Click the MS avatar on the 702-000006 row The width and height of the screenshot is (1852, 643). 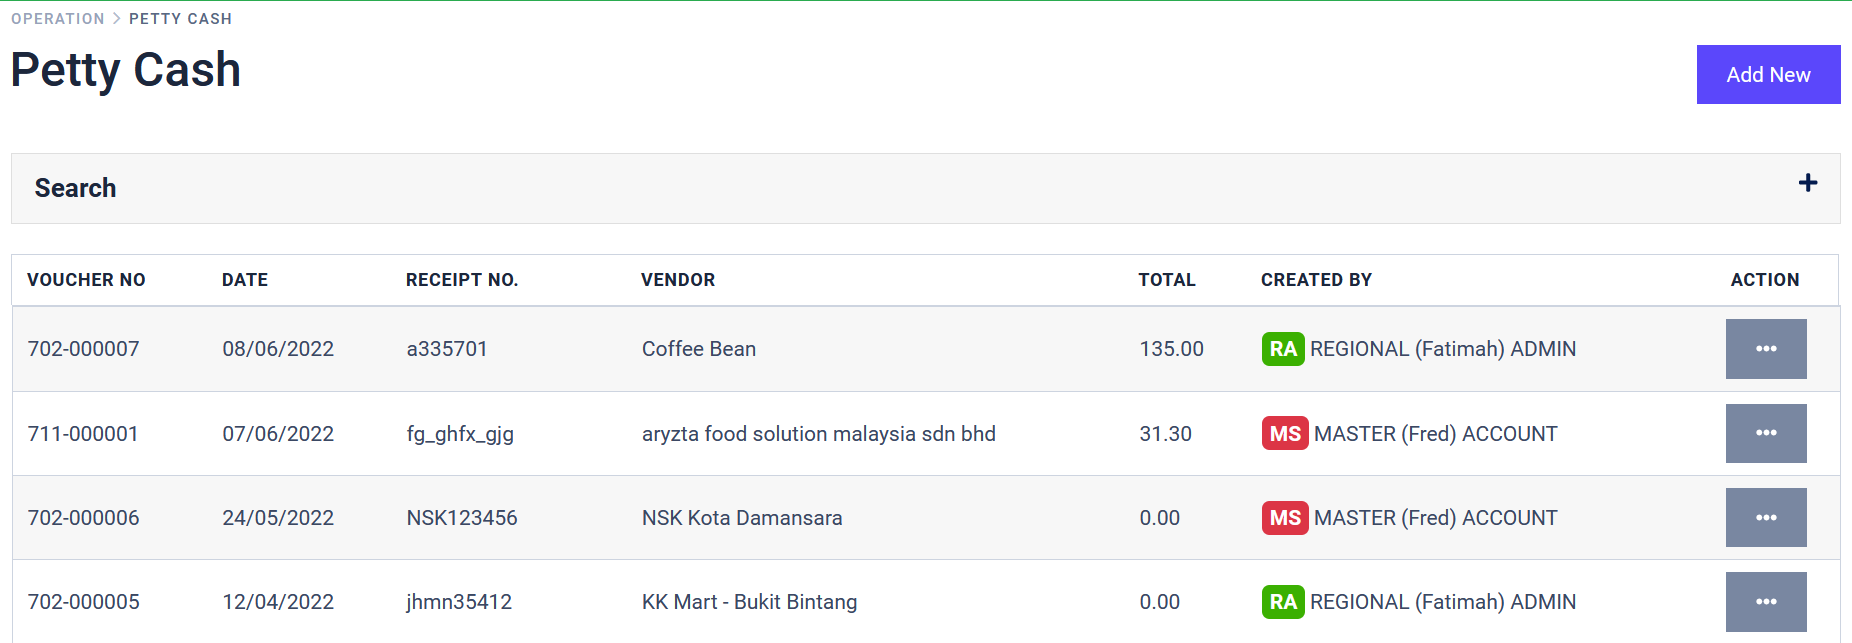(x=1284, y=517)
